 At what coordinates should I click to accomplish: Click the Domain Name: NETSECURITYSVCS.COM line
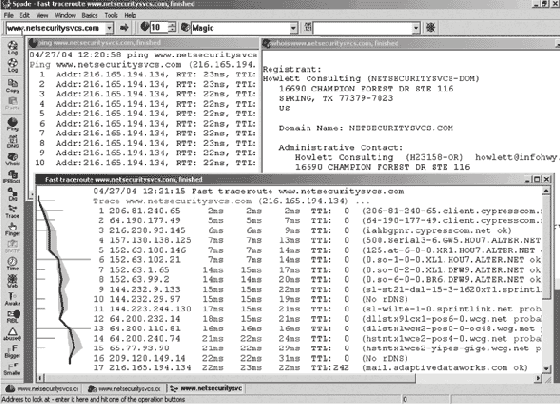pyautogui.click(x=366, y=128)
